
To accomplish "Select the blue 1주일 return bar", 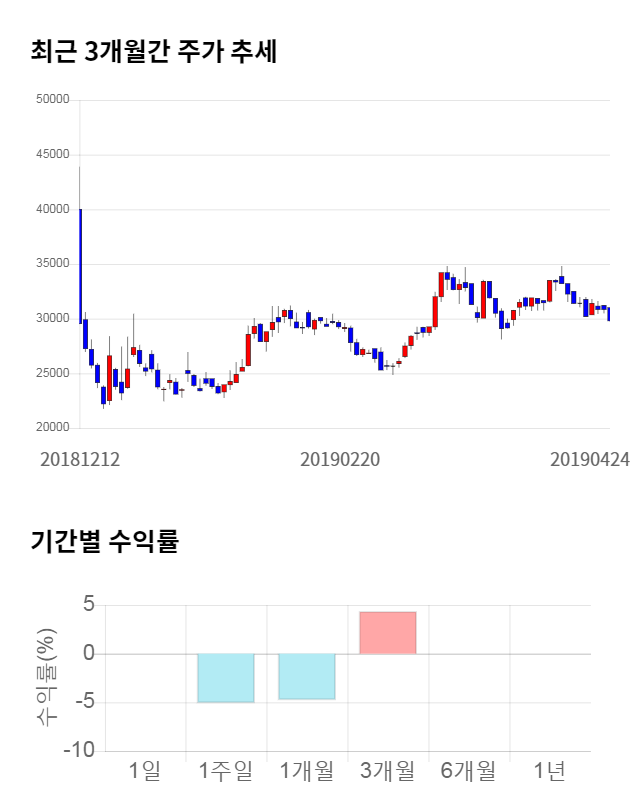I will point(225,677).
